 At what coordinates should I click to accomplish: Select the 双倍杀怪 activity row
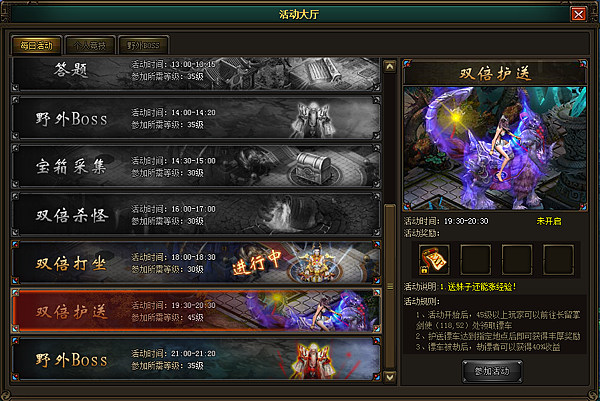click(196, 215)
